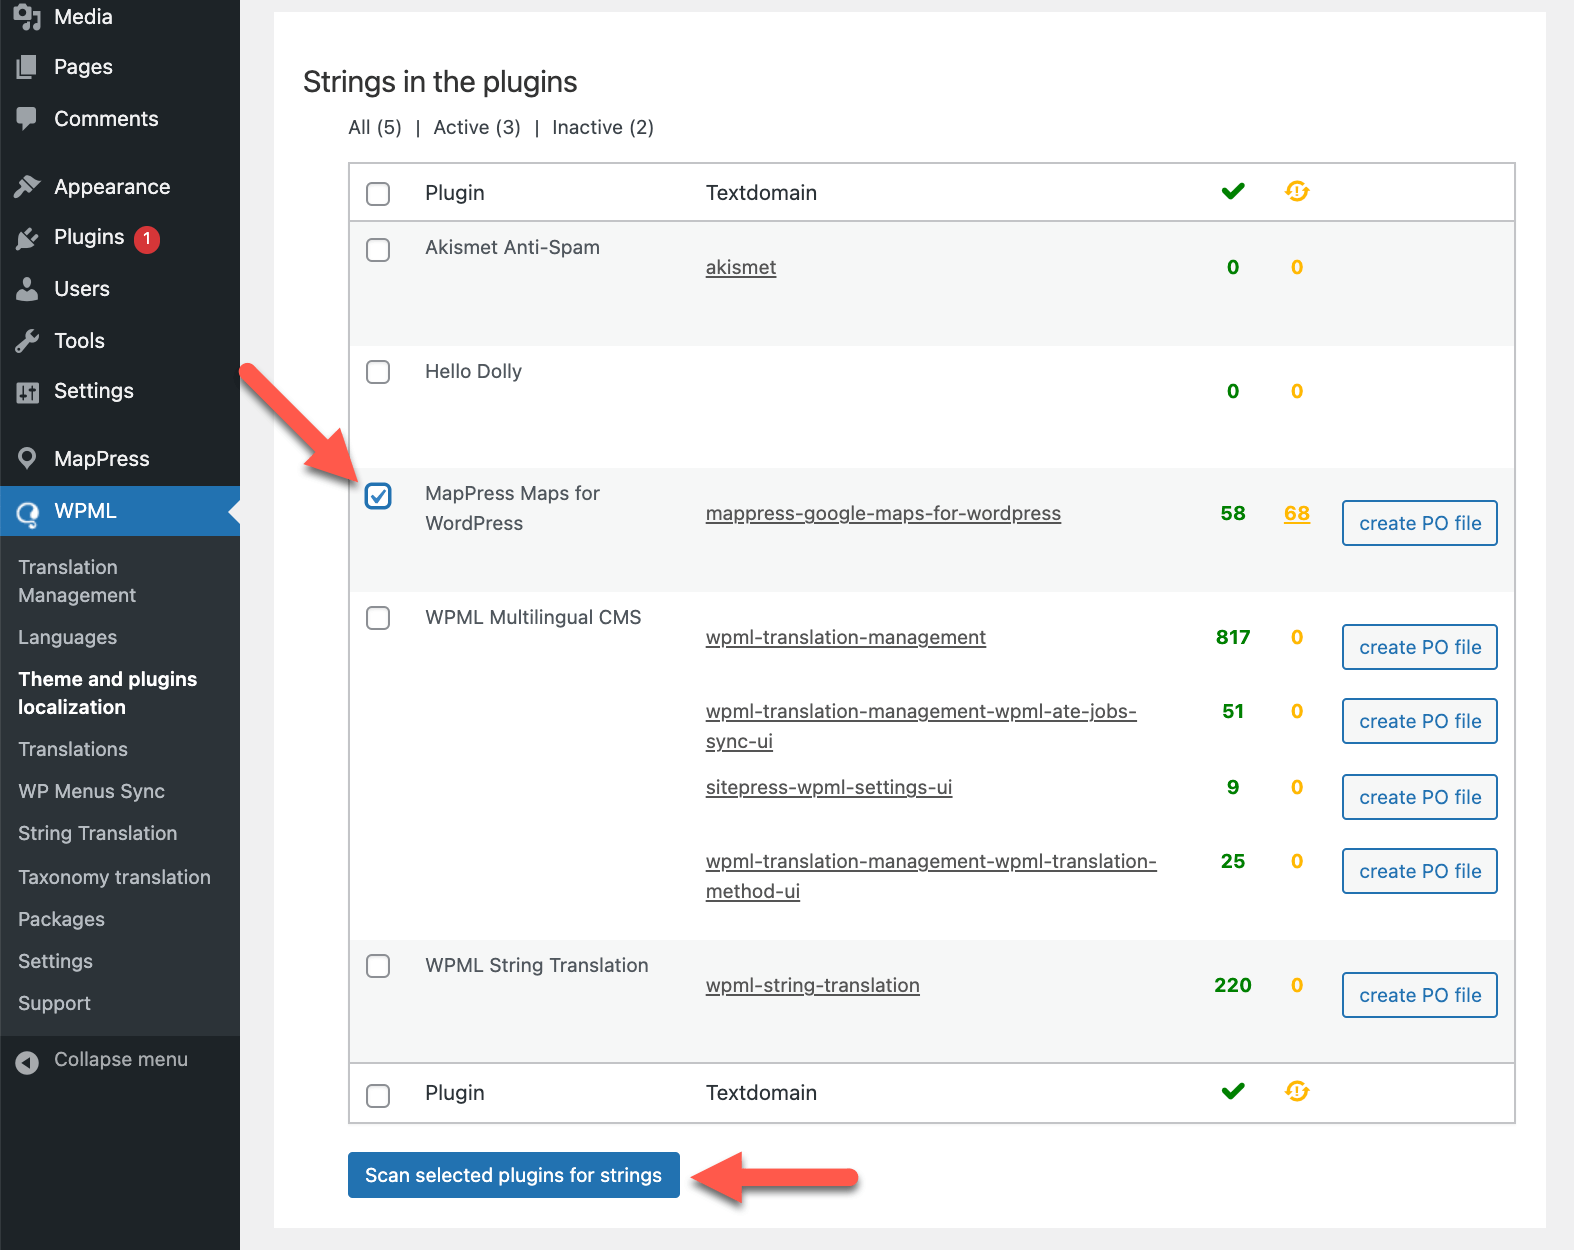
Task: Click the Users person icon
Action: coord(27,289)
